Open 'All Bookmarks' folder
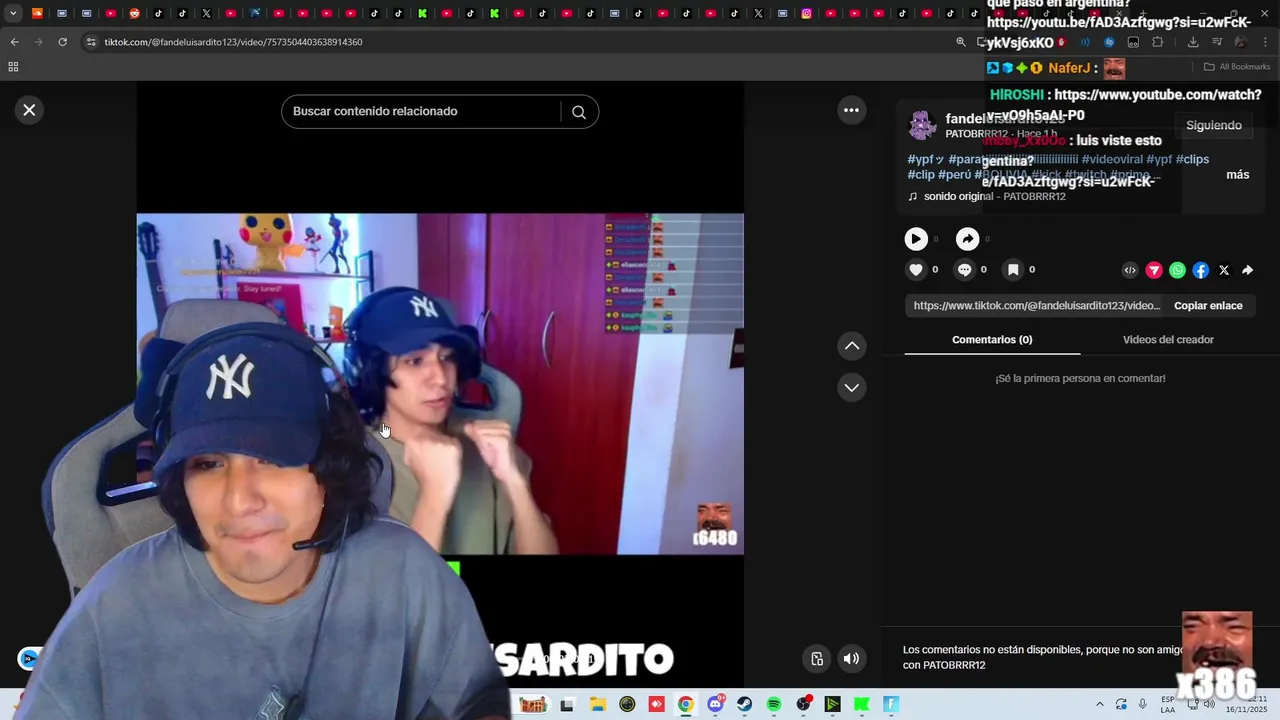This screenshot has height=720, width=1280. click(x=1237, y=67)
